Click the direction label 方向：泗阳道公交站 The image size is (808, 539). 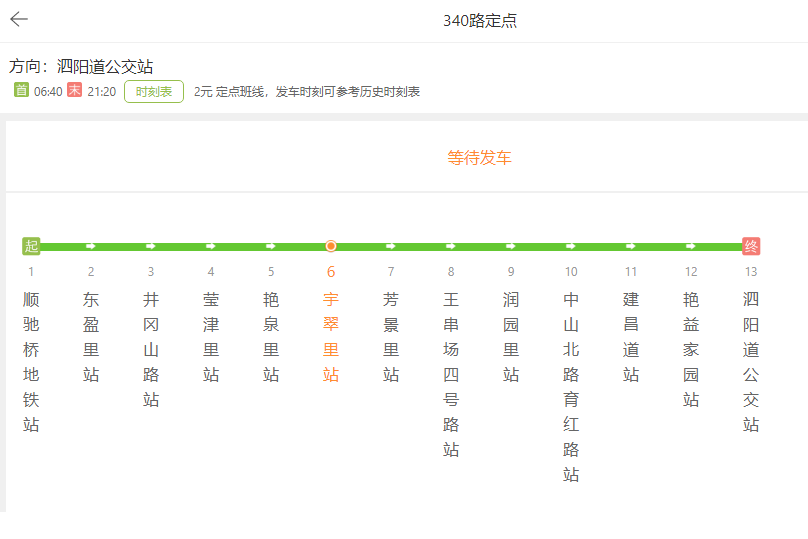81,66
